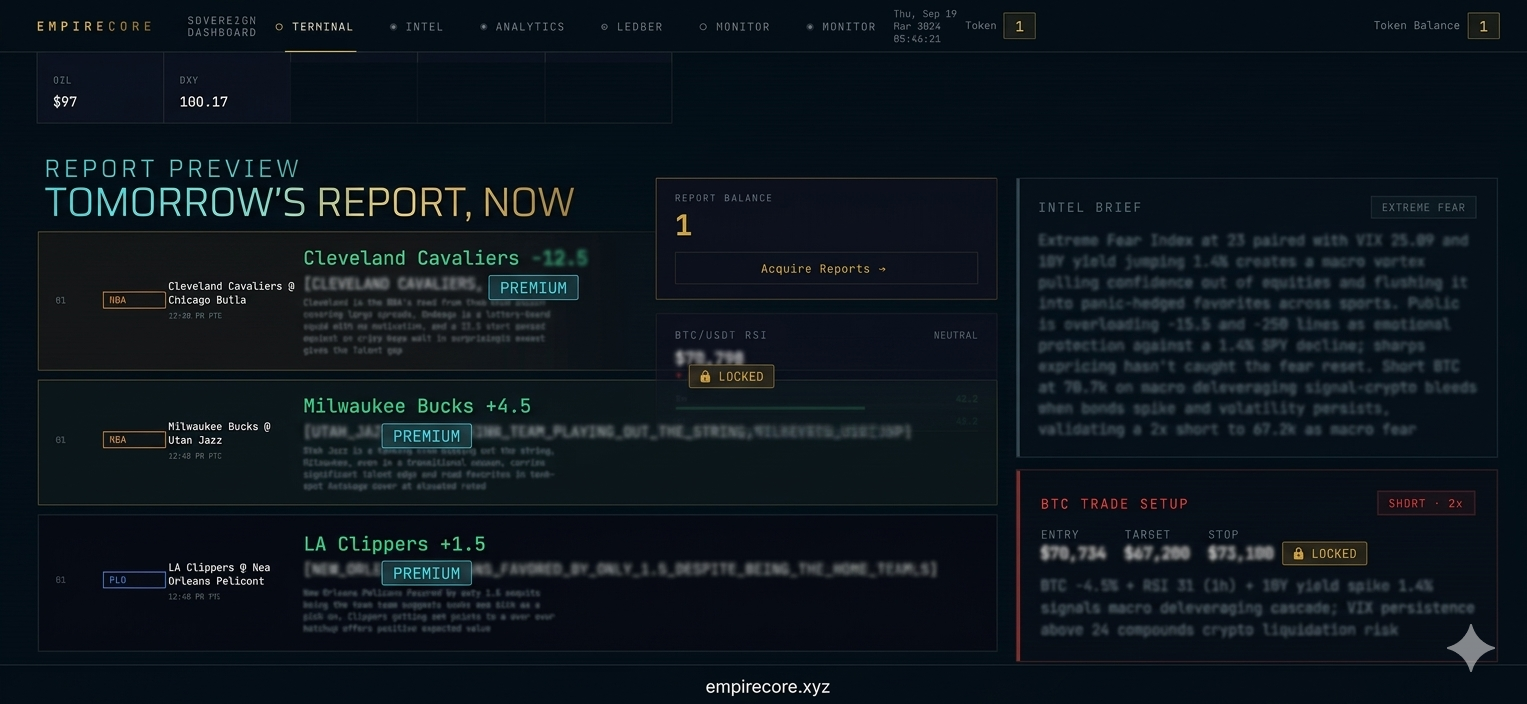Click the EMPIRECORE logo

[x=94, y=26]
